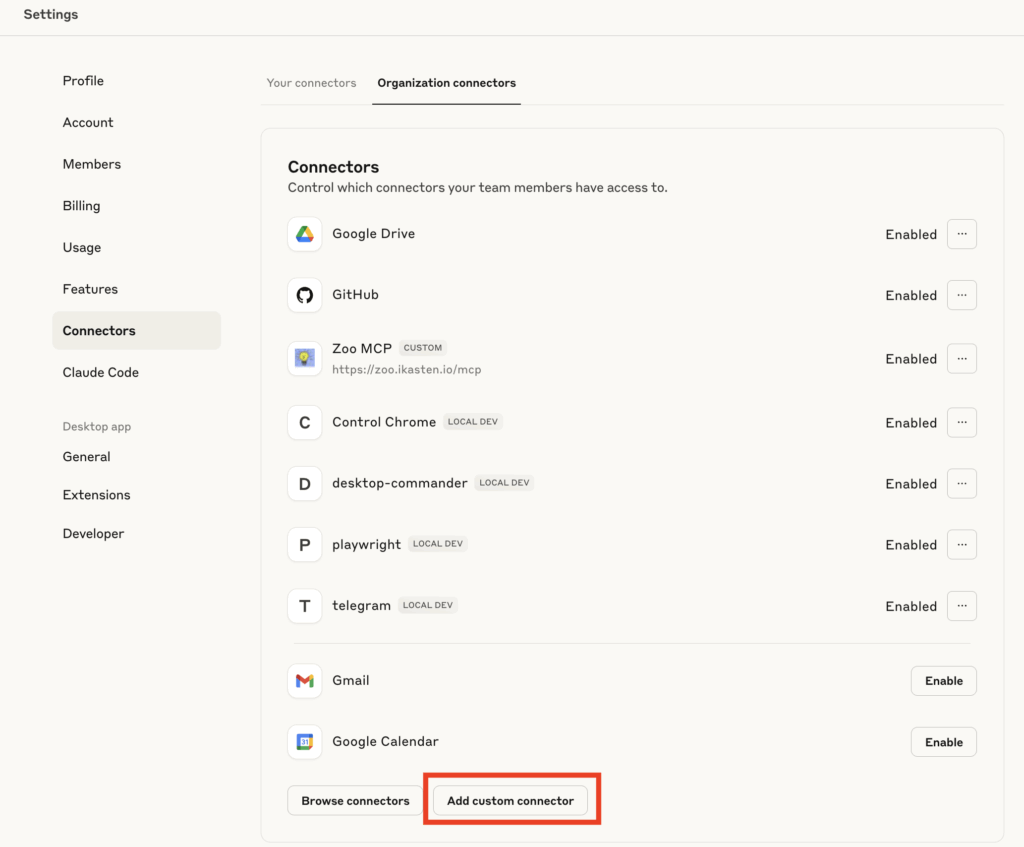Click the playwright 'P' icon

coord(305,545)
